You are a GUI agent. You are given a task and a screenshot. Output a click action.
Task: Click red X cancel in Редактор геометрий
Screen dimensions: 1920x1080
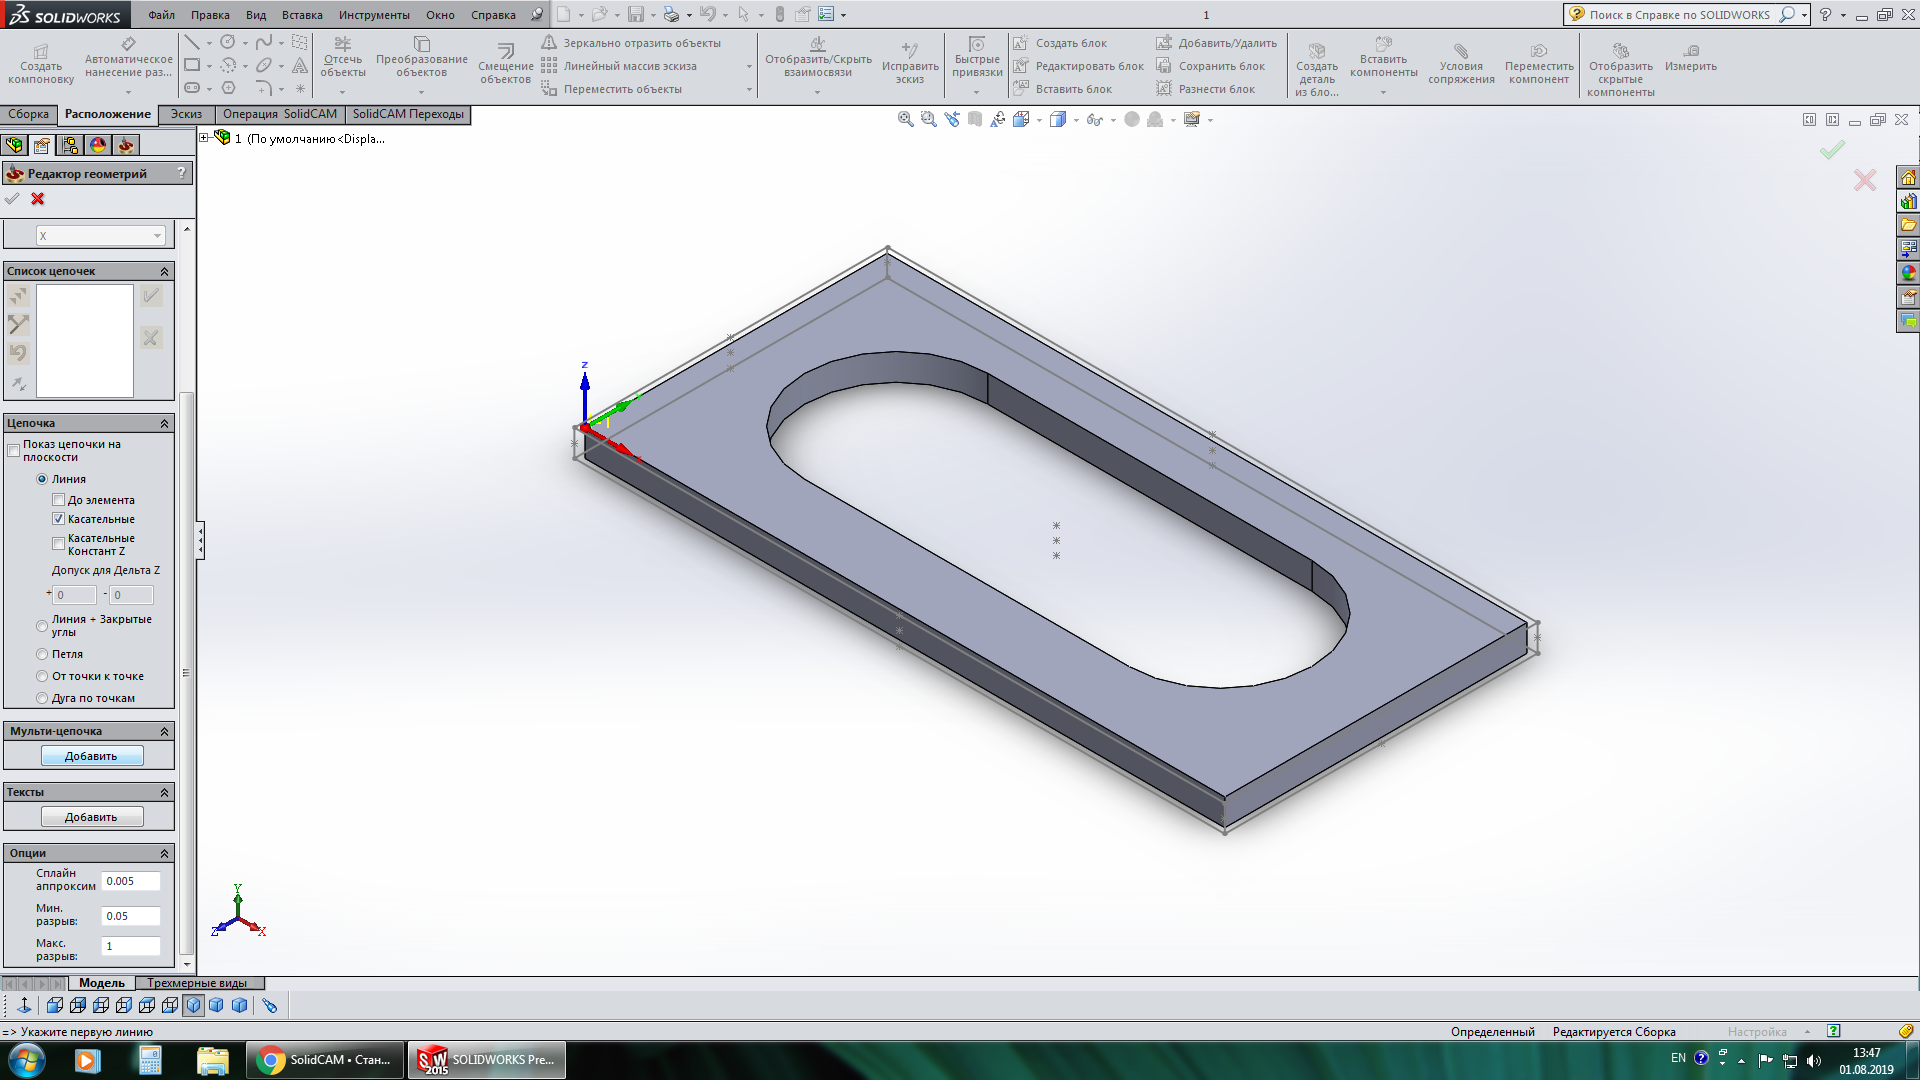(38, 199)
